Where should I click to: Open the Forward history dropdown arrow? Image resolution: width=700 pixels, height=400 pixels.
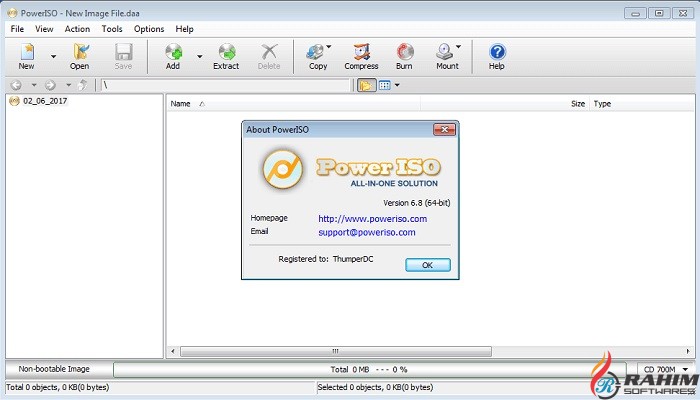(x=68, y=85)
